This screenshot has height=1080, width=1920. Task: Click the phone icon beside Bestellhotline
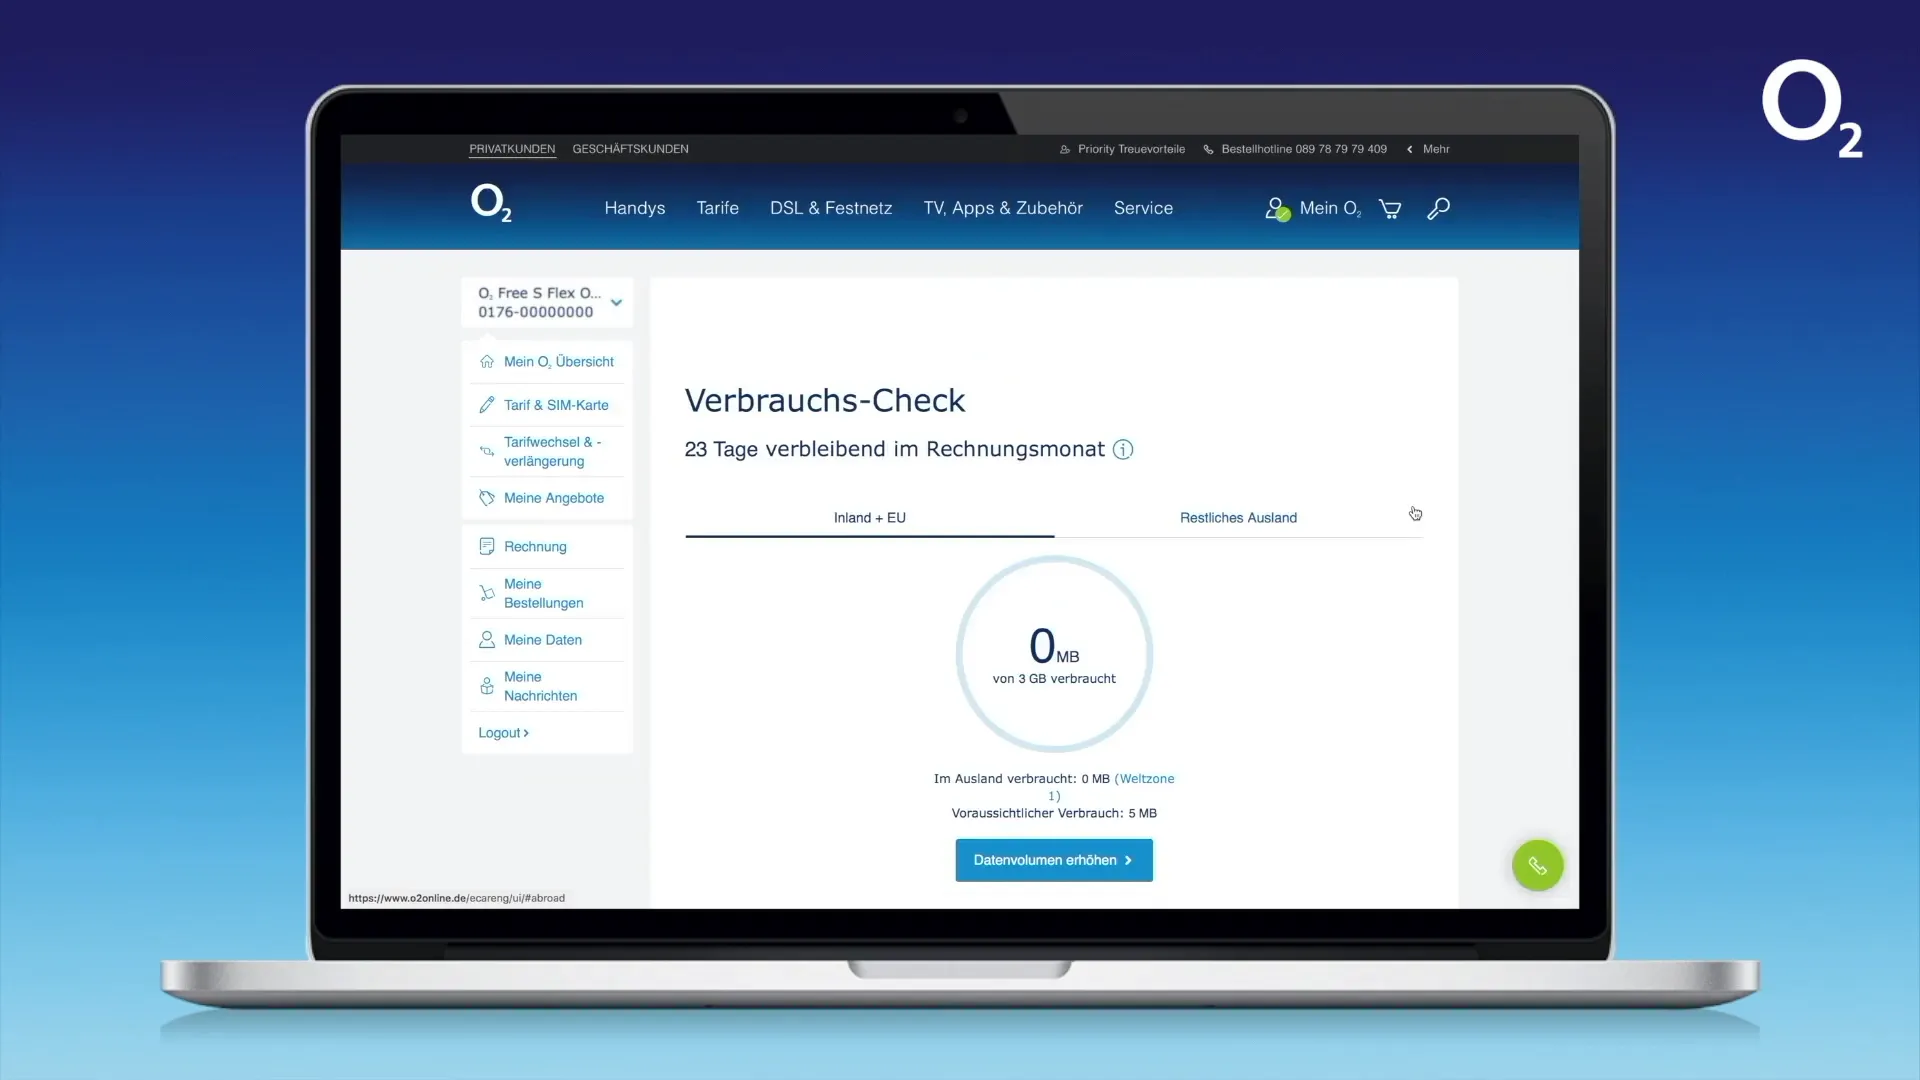(1208, 150)
